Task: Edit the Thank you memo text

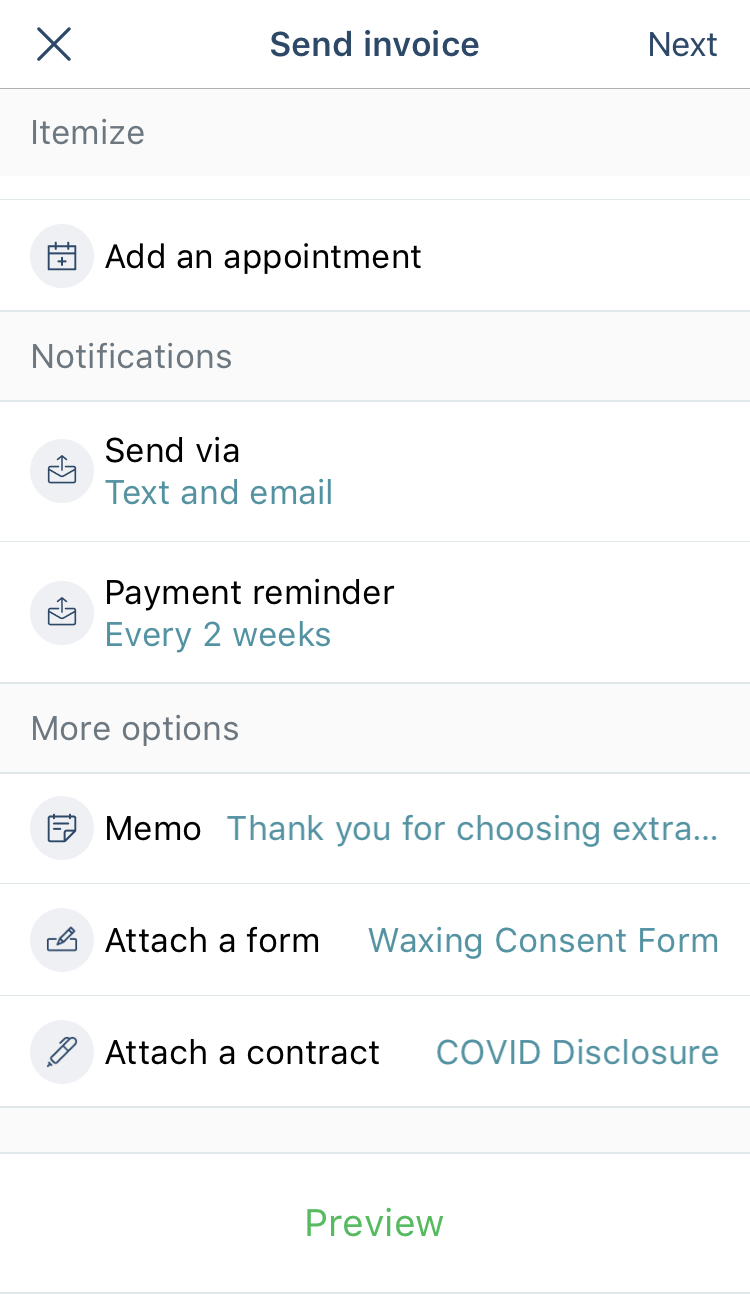Action: tap(472, 828)
